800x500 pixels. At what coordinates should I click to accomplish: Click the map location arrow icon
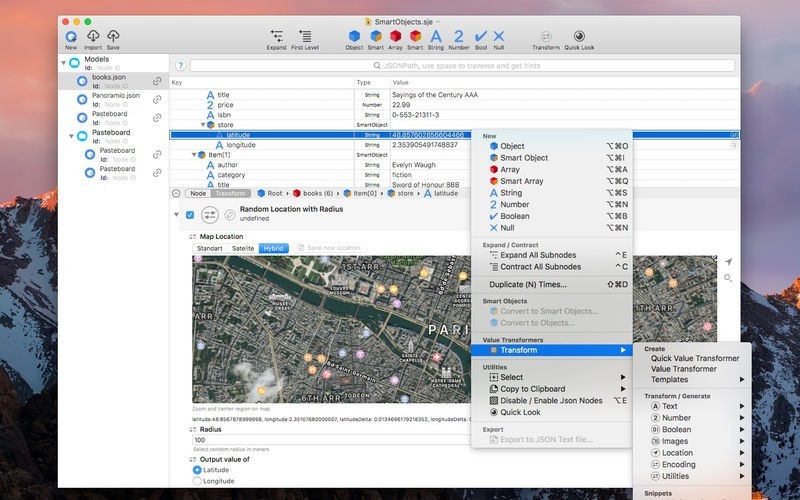[728, 262]
